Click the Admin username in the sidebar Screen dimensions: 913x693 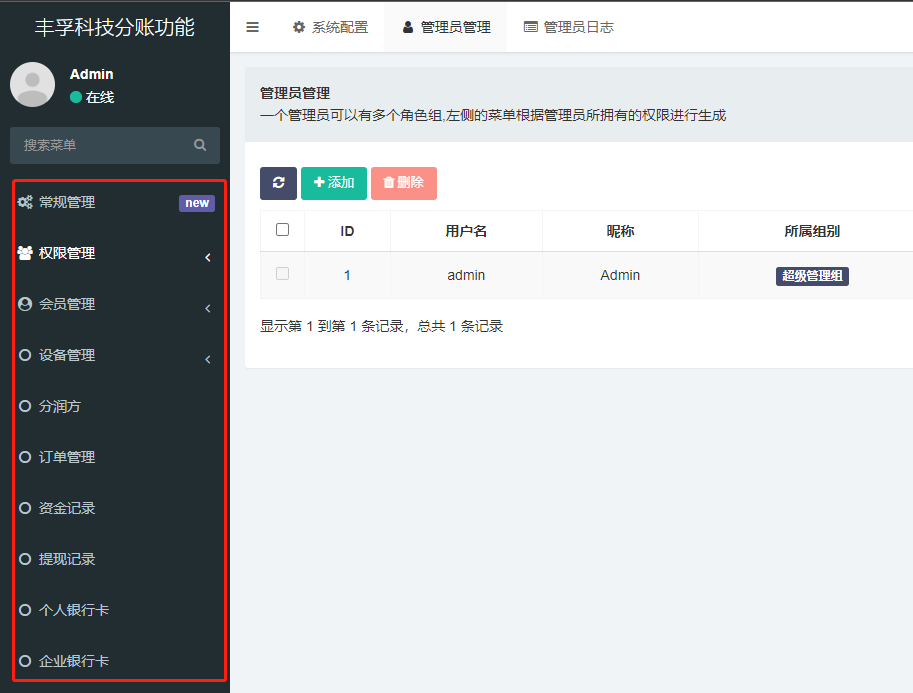coord(91,74)
